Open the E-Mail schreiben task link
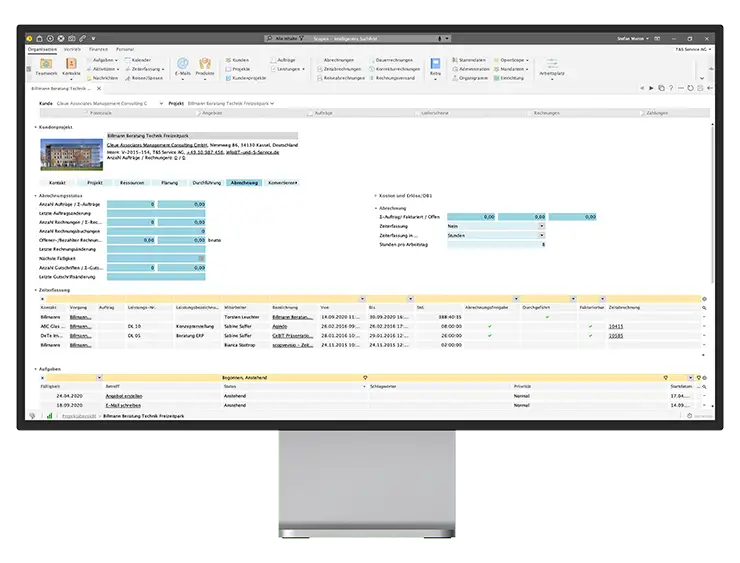Image resolution: width=740 pixels, height=563 pixels. (x=123, y=405)
